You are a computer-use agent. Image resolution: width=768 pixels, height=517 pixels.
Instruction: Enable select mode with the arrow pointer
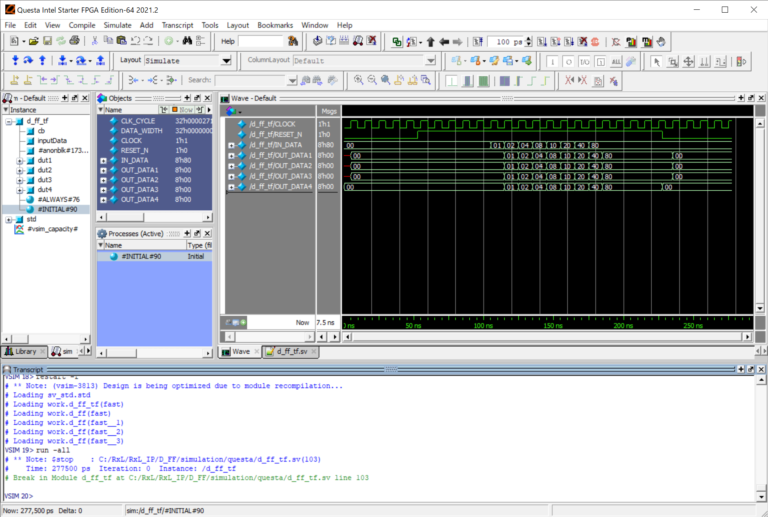[x=656, y=61]
